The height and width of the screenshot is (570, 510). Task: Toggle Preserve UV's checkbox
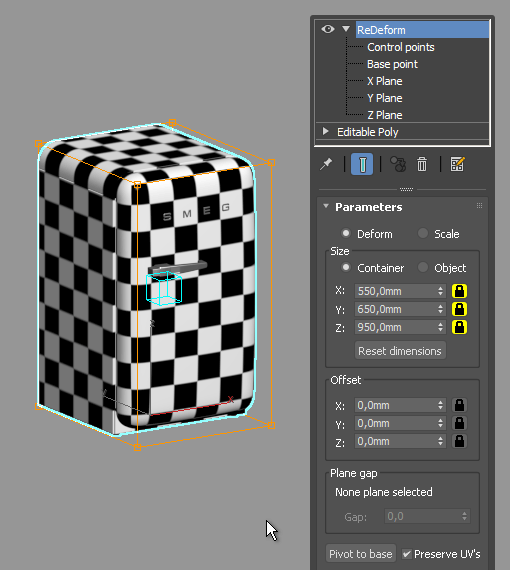click(x=406, y=554)
